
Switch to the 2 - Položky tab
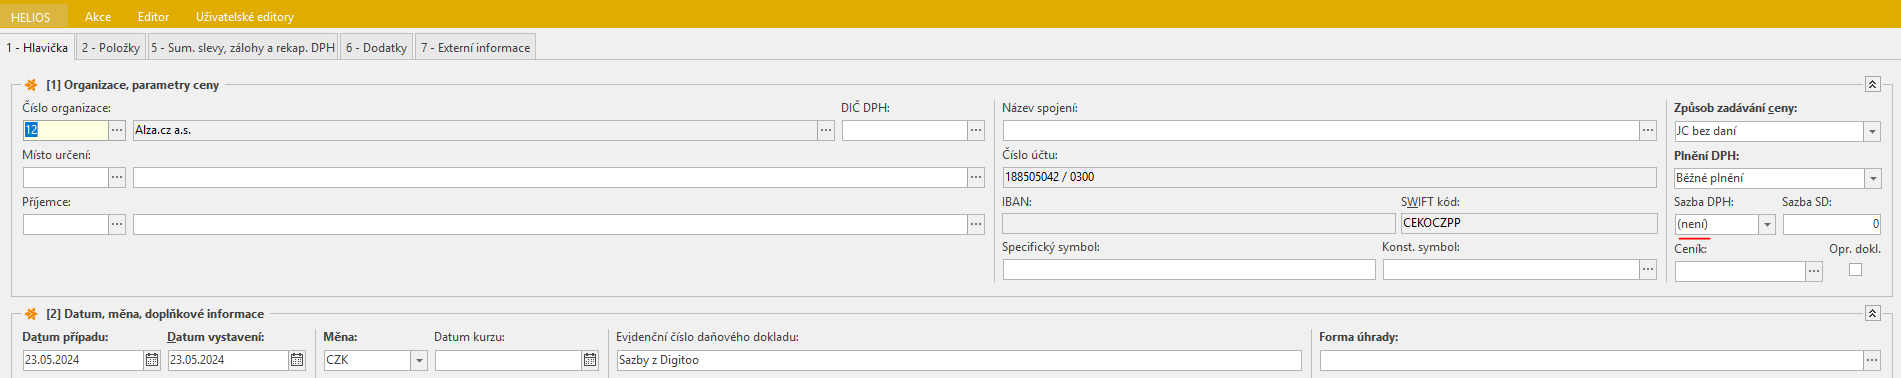point(111,47)
